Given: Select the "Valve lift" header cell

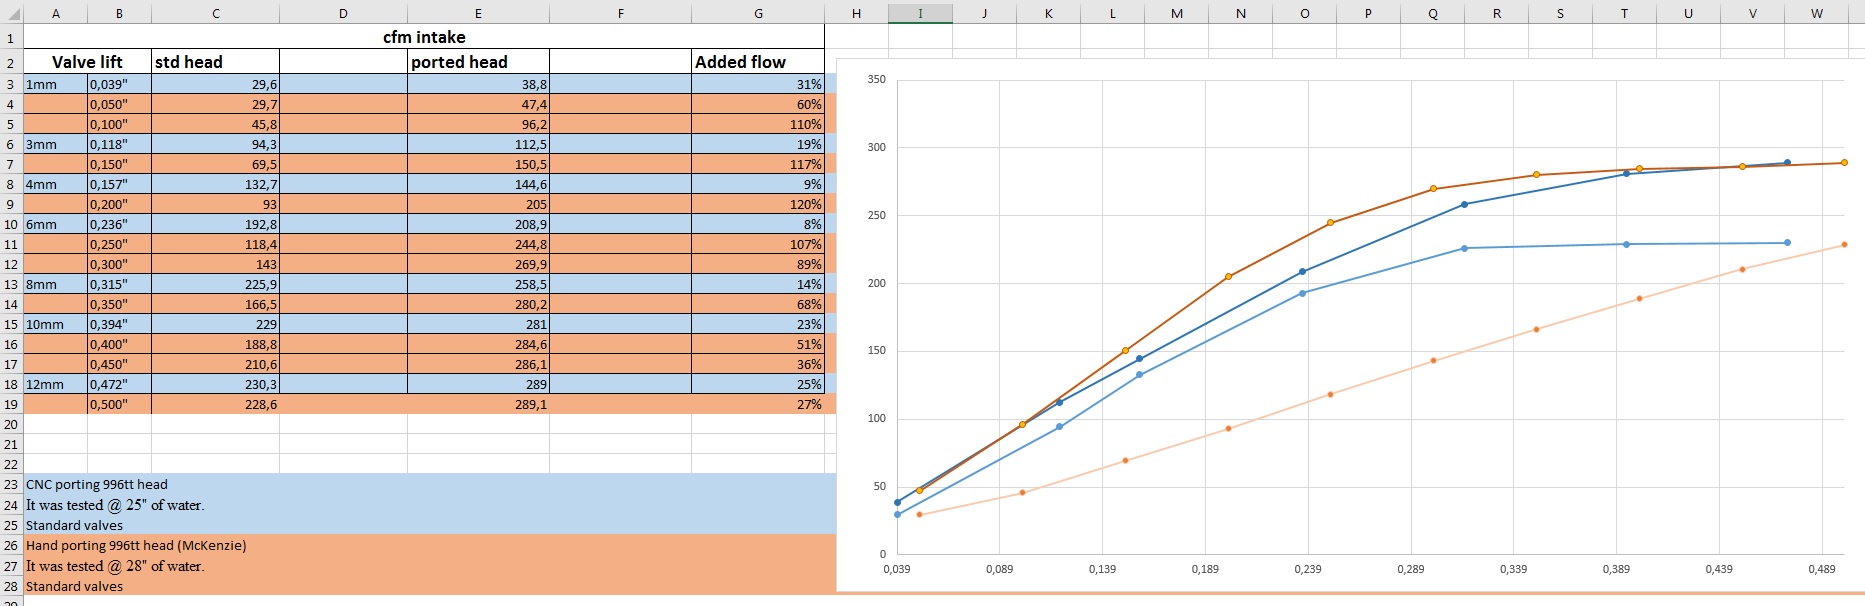Looking at the screenshot, I should [x=87, y=62].
